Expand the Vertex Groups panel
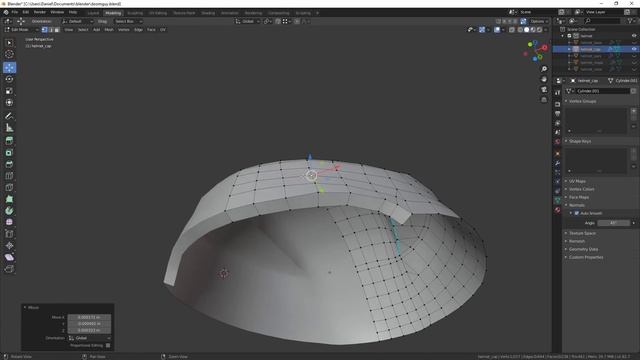The image size is (640, 360). click(582, 101)
